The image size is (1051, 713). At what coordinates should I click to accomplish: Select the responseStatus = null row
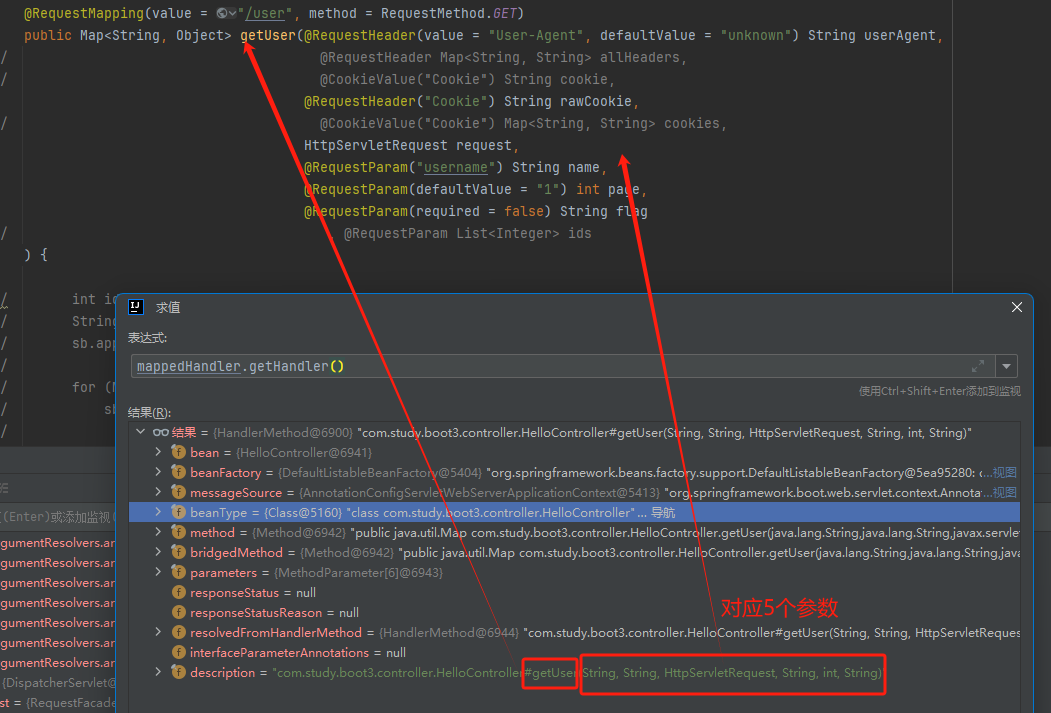(574, 592)
